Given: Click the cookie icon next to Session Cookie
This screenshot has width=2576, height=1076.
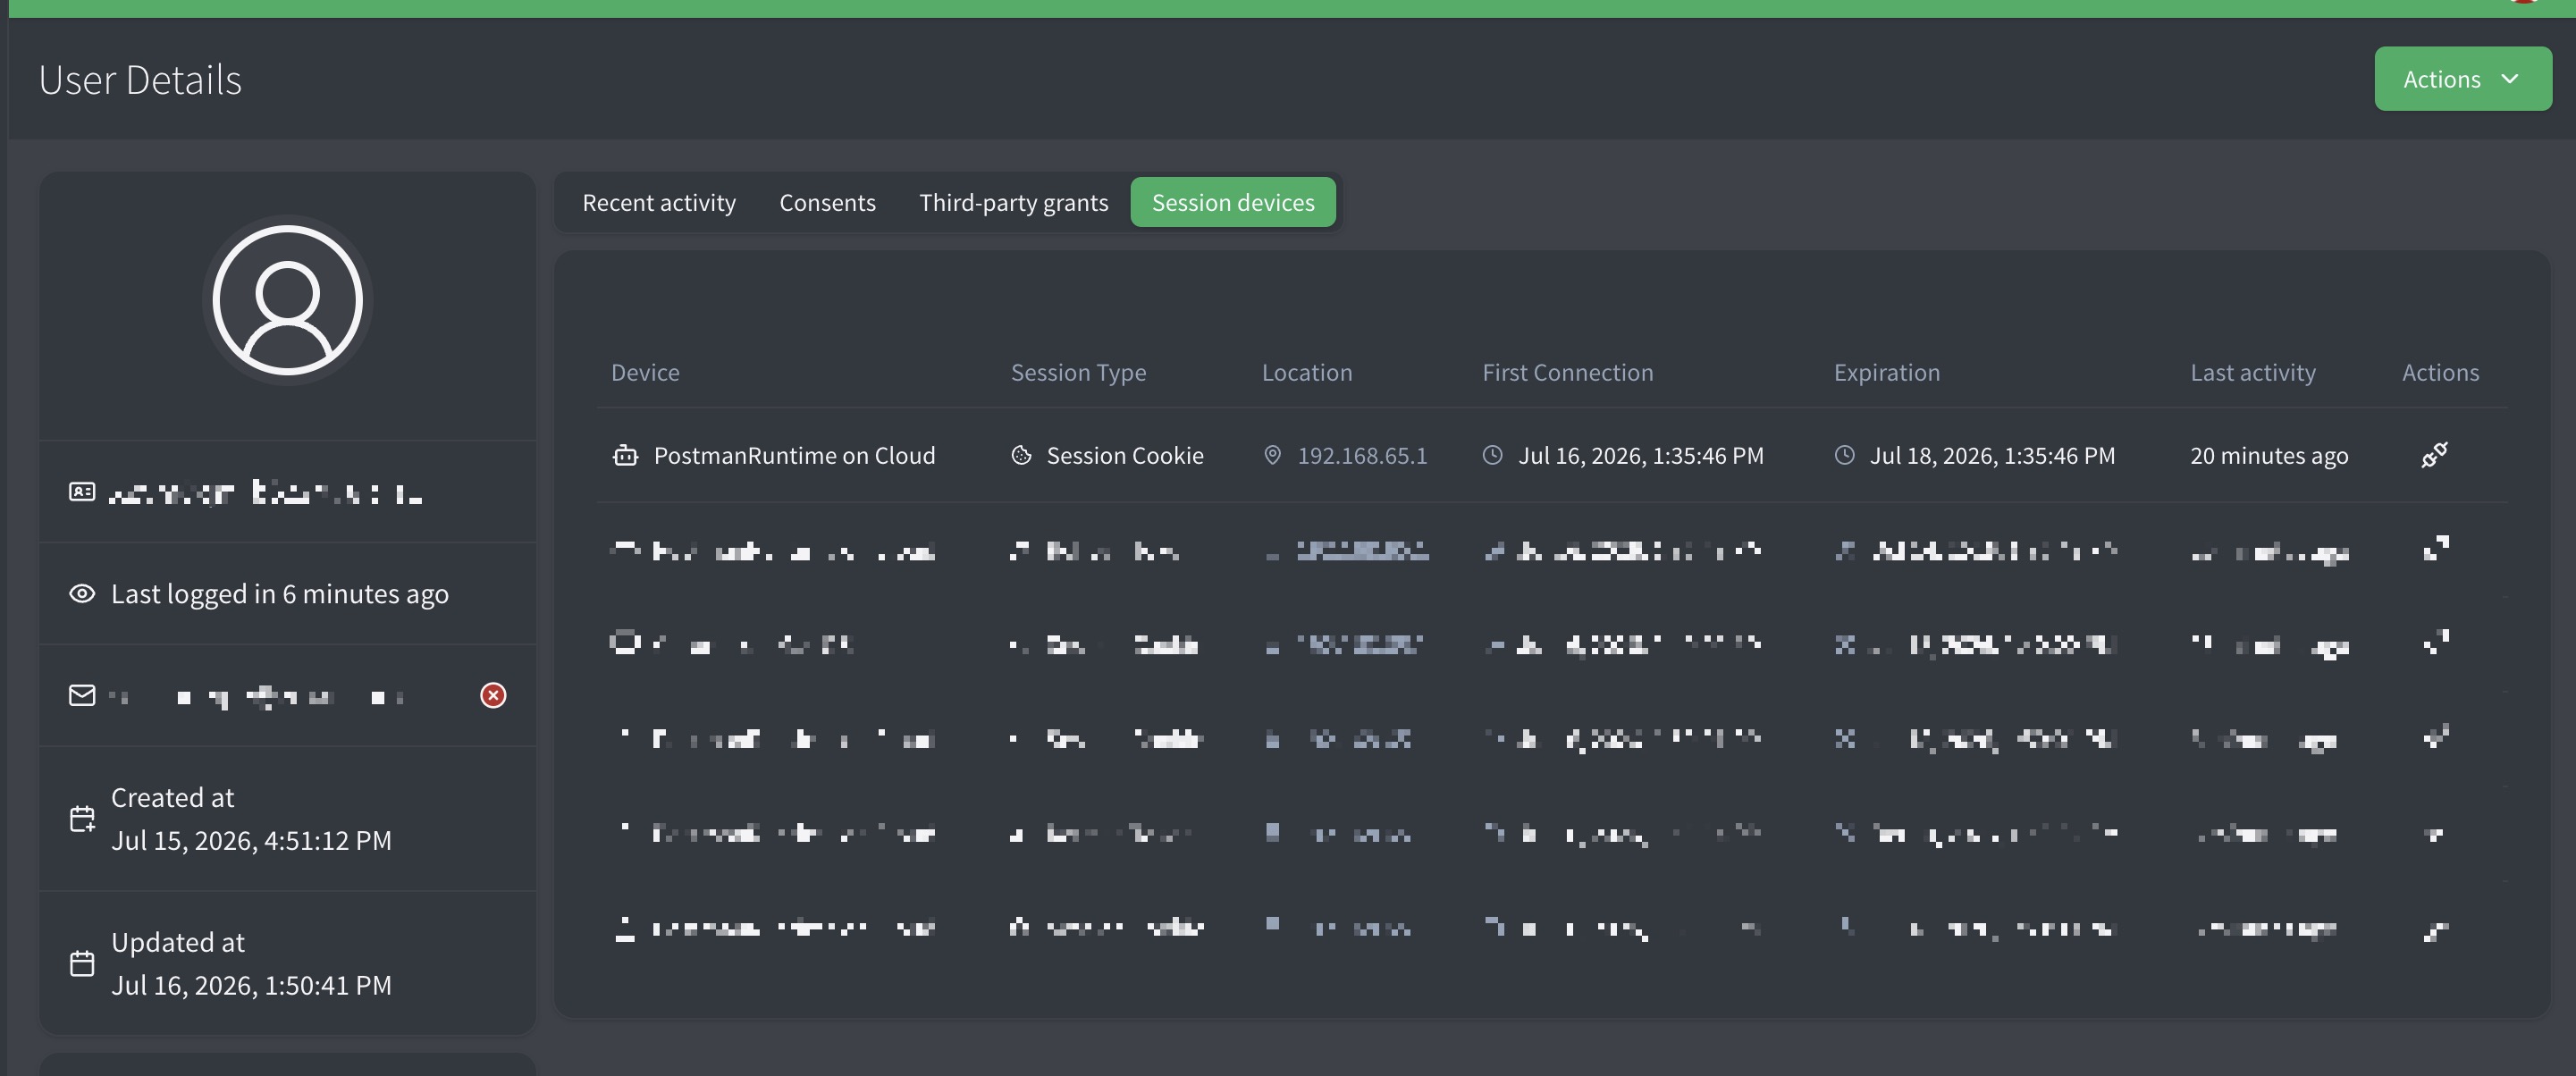Looking at the screenshot, I should [x=1021, y=456].
